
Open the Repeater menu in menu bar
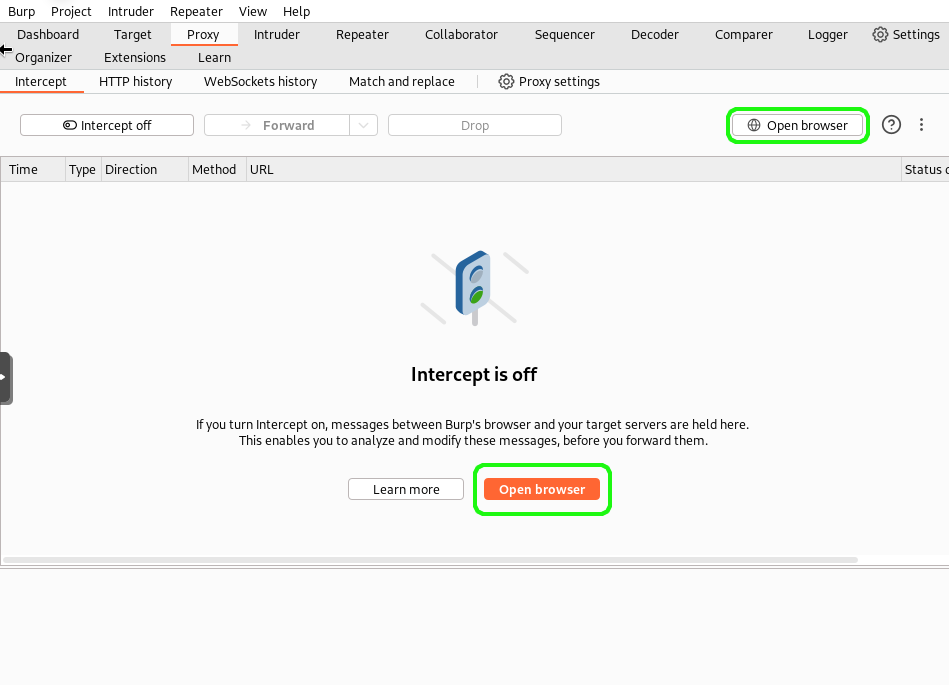(x=196, y=12)
